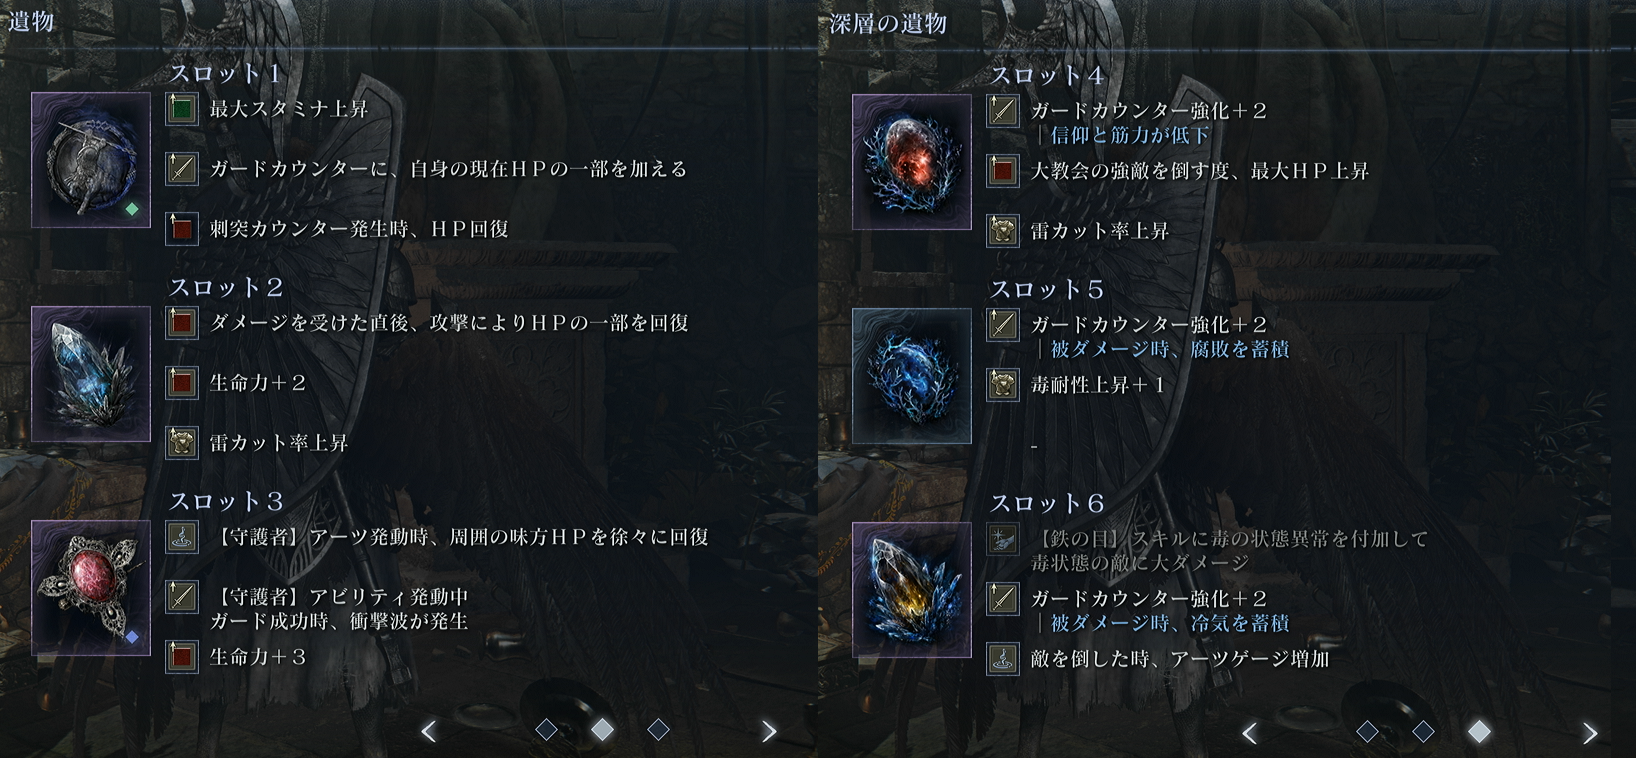Click the dimmed 【鉄の目】 skill effect icon
The width and height of the screenshot is (1636, 758).
[x=1003, y=539]
